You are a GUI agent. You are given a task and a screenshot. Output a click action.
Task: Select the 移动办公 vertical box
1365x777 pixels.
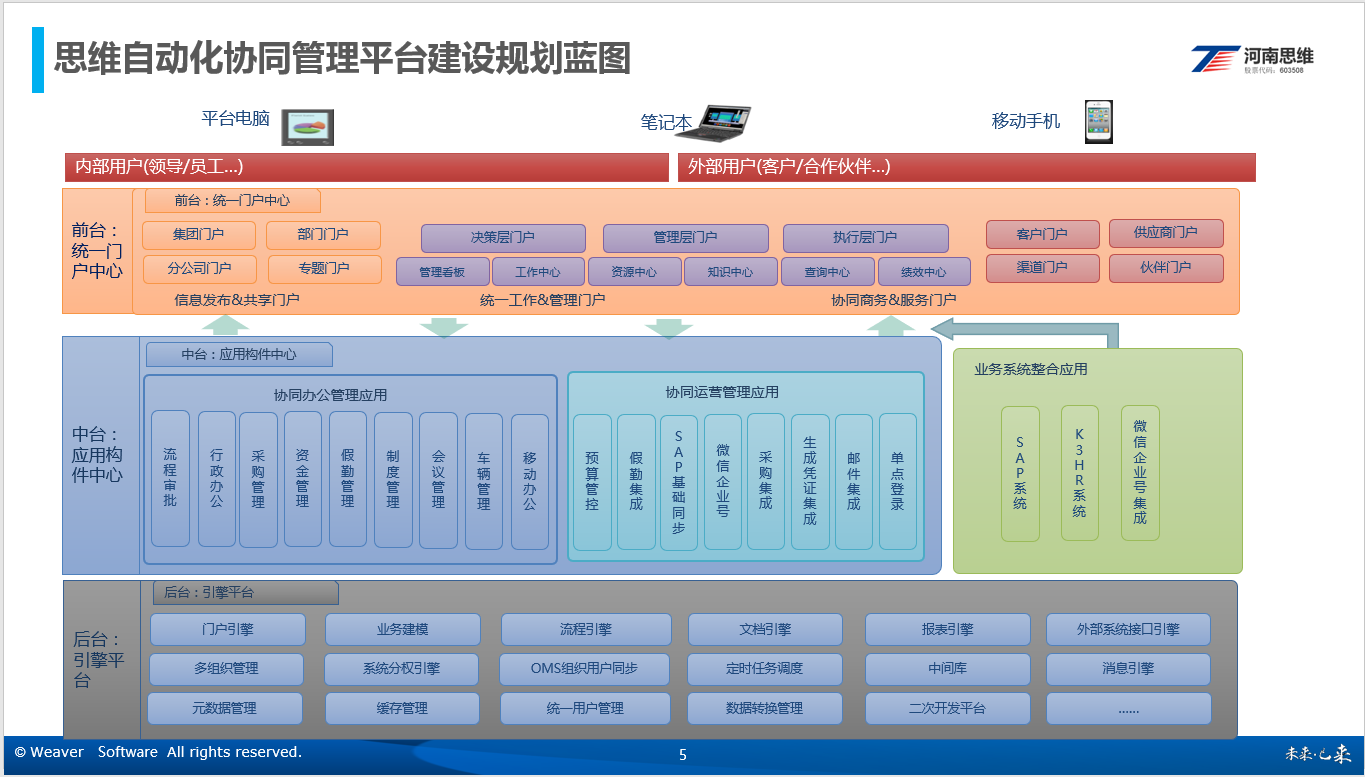coord(530,482)
